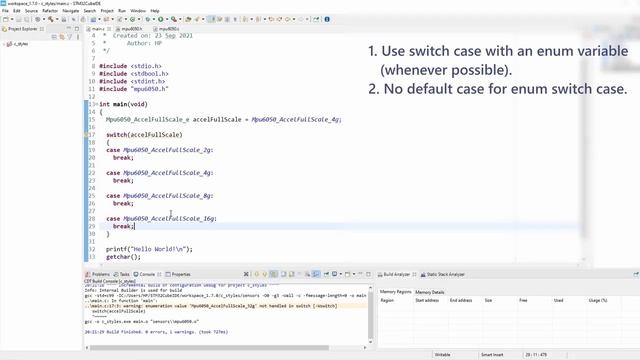640x360 pixels.
Task: Click the Free column header
Action: (523, 300)
